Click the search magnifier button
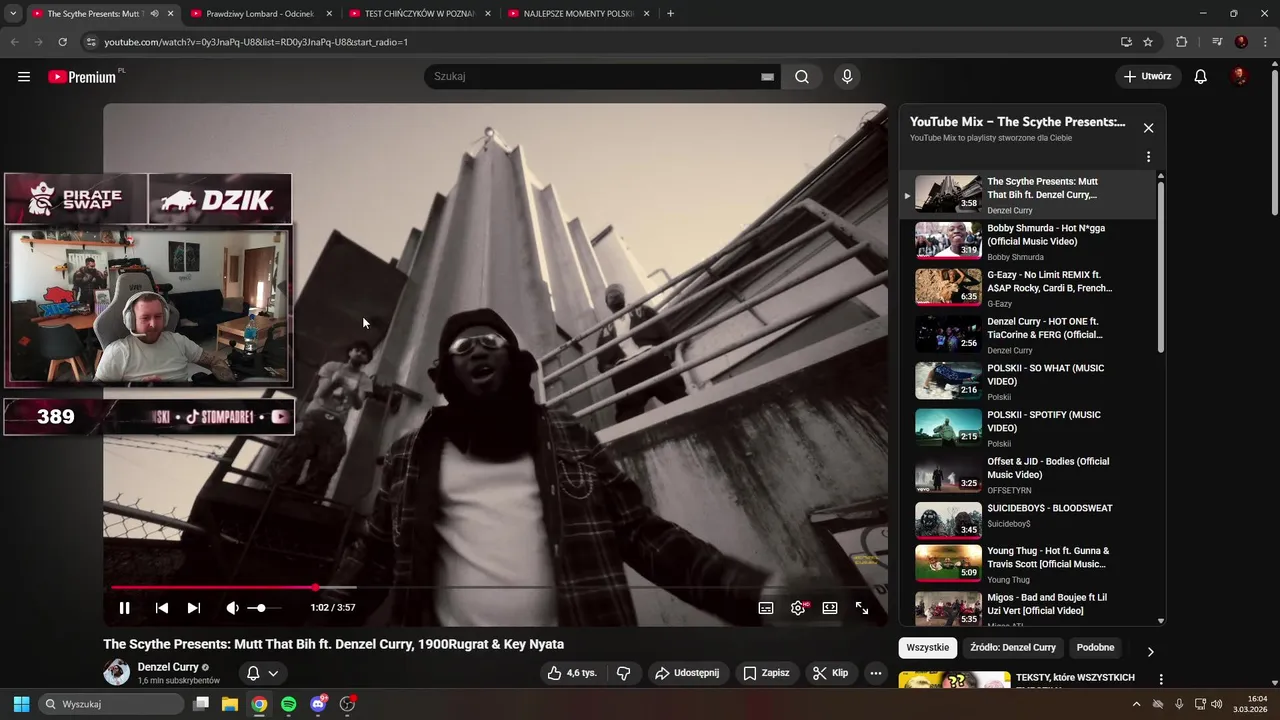 point(802,77)
